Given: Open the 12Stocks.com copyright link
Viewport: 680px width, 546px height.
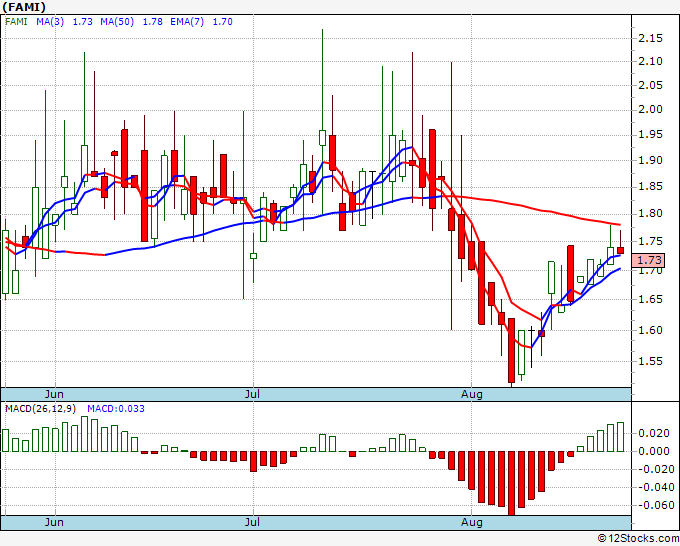Looking at the screenshot, I should coord(638,538).
